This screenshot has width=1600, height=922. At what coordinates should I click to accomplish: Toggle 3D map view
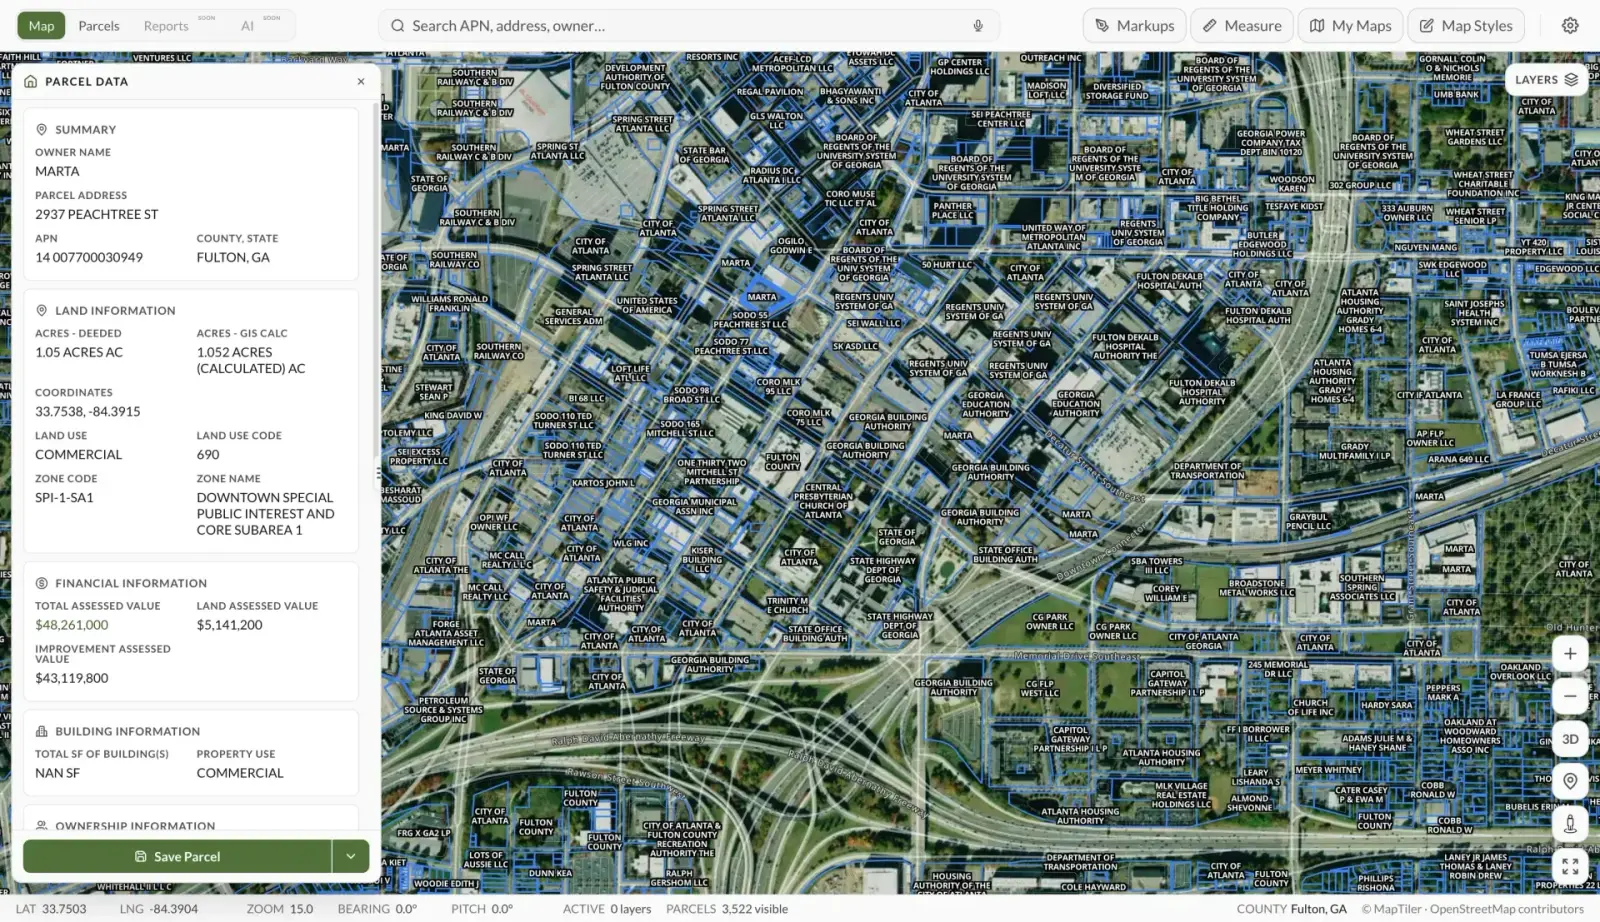[x=1570, y=739]
